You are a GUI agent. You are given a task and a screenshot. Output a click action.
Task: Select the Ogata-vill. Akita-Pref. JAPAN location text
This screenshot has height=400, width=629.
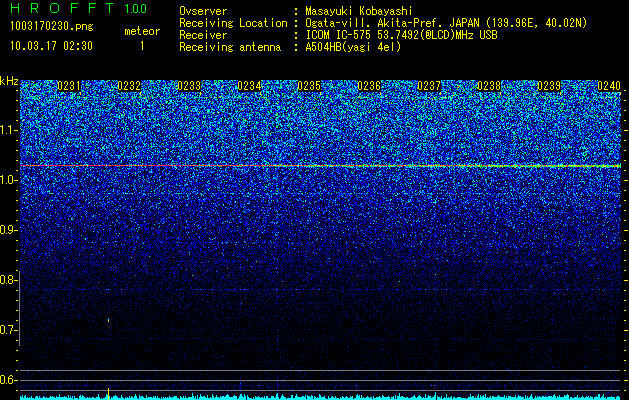[x=446, y=23]
